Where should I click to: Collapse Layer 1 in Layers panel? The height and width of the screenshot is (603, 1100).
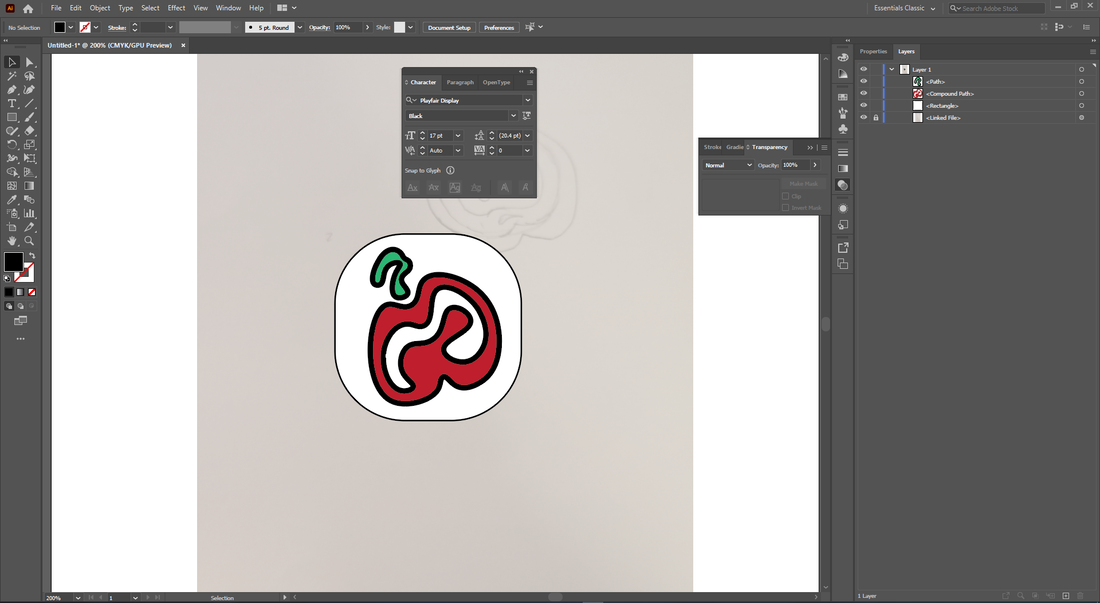[x=892, y=69]
